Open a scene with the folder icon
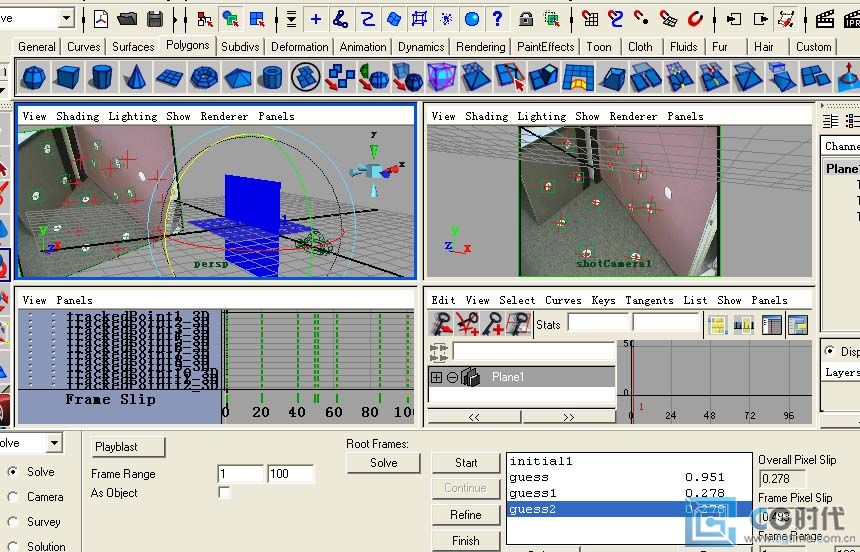This screenshot has height=552, width=860. click(x=127, y=19)
